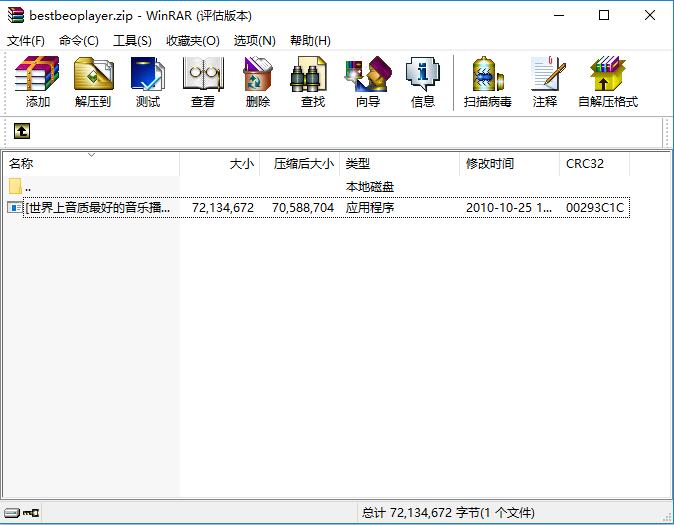Click the 自解压格式 (SFX) icon
674x525 pixels.
[607, 82]
